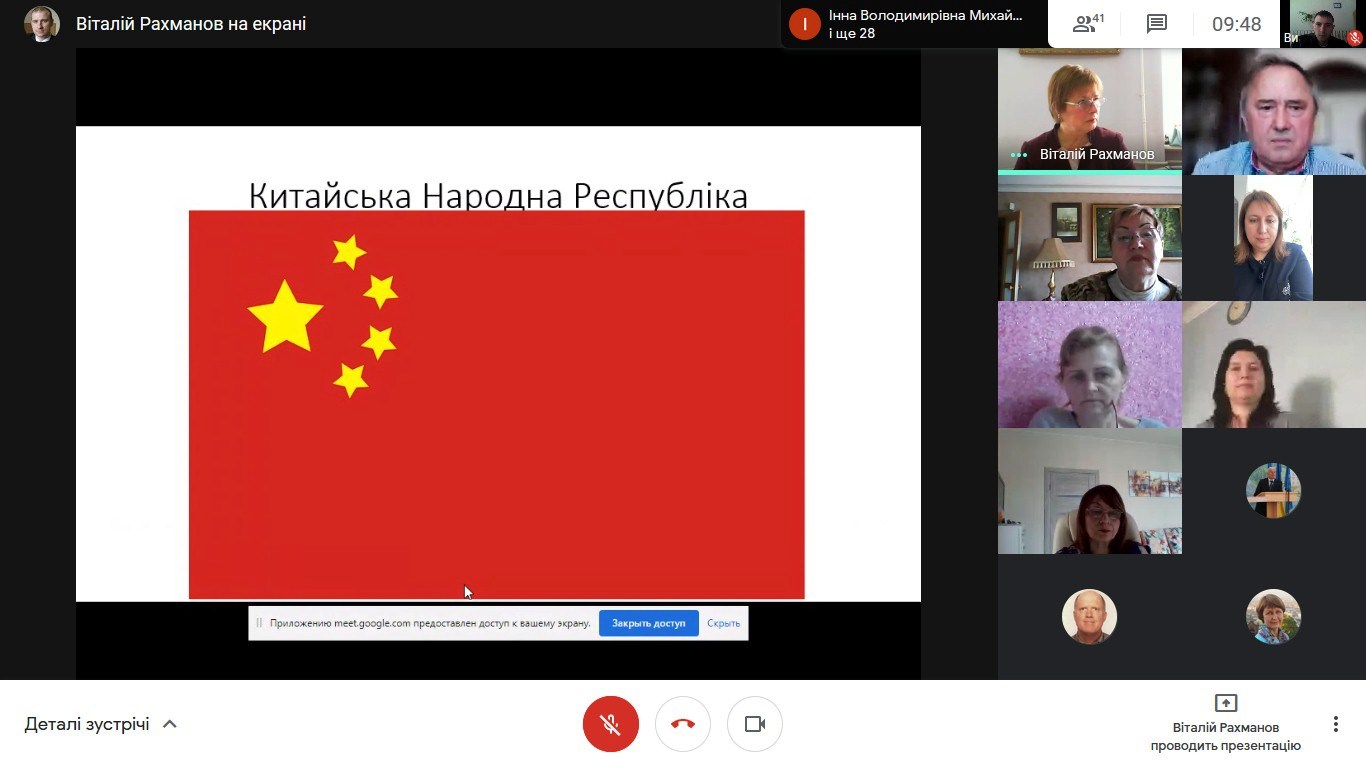This screenshot has width=1366, height=768.
Task: Select the video tile with wall clock
Action: coord(1273,365)
